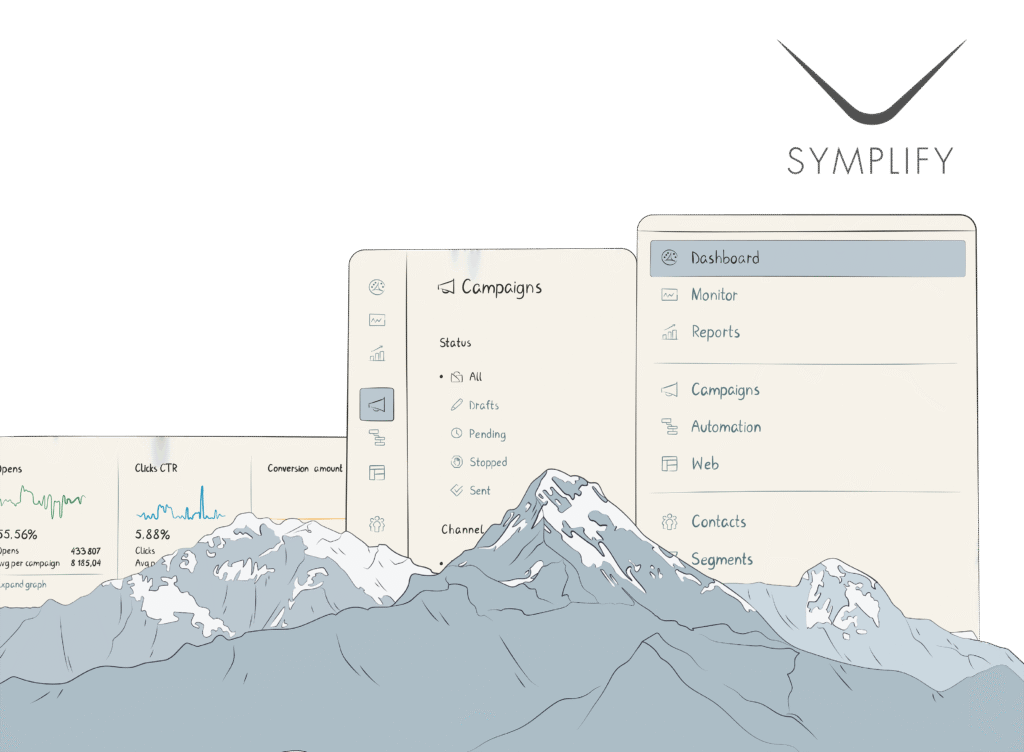Filter campaigns by Pending status
Image resolution: width=1024 pixels, height=752 pixels.
484,434
